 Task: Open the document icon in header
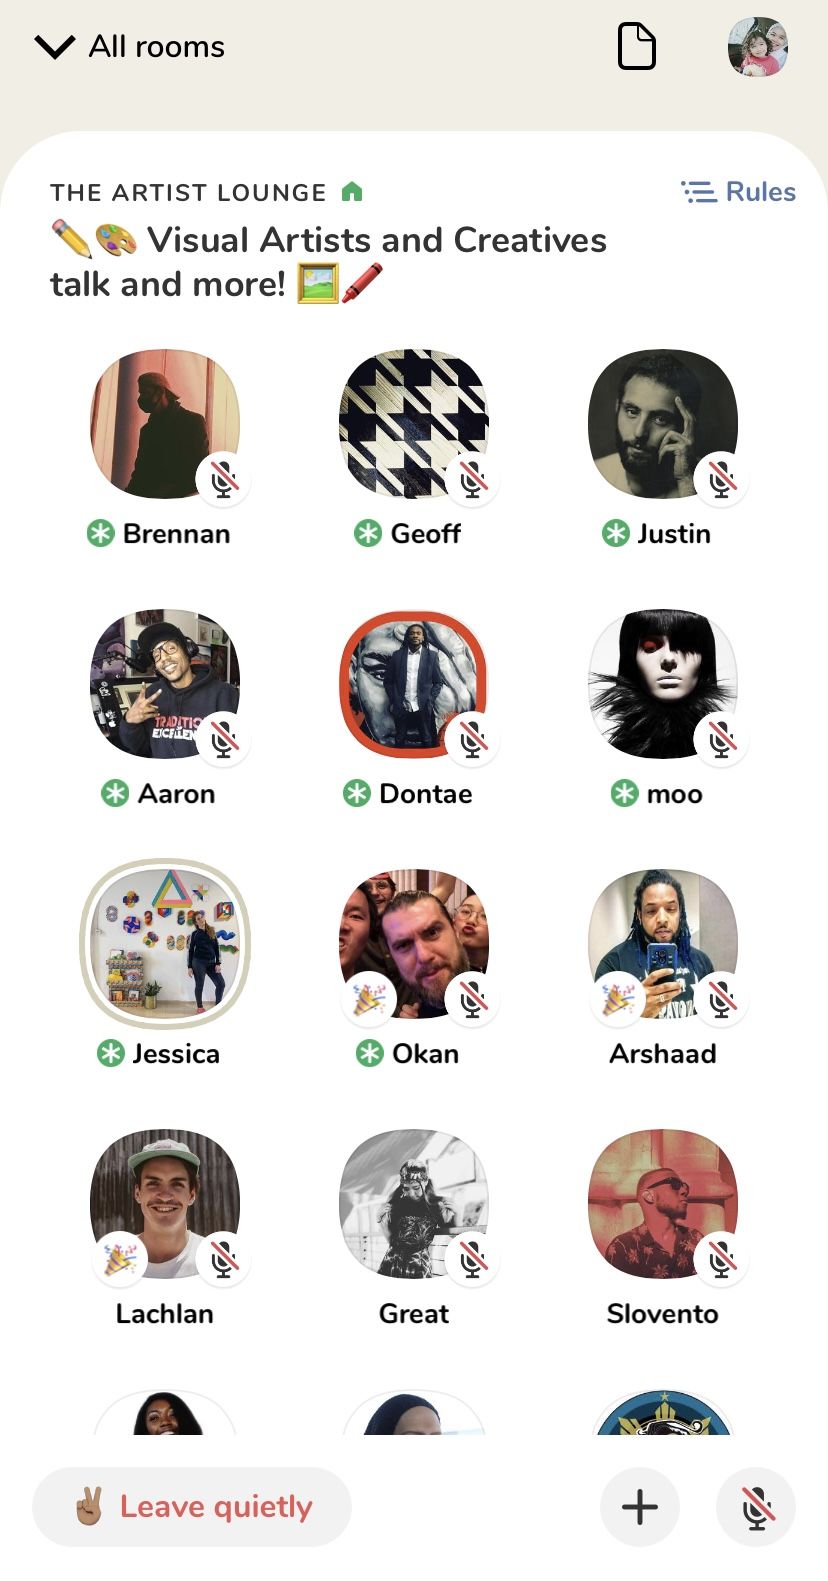click(x=637, y=47)
